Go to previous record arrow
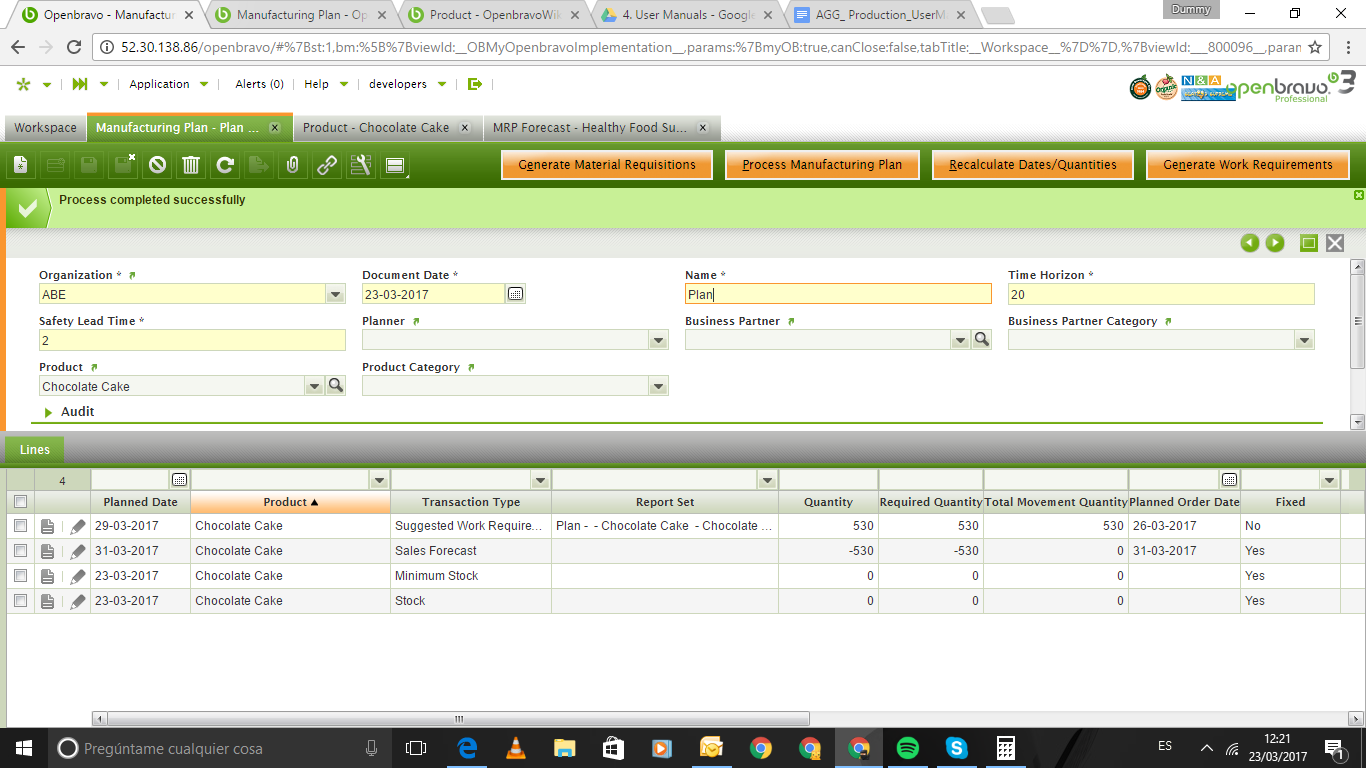Viewport: 1366px width, 768px height. click(x=1249, y=242)
